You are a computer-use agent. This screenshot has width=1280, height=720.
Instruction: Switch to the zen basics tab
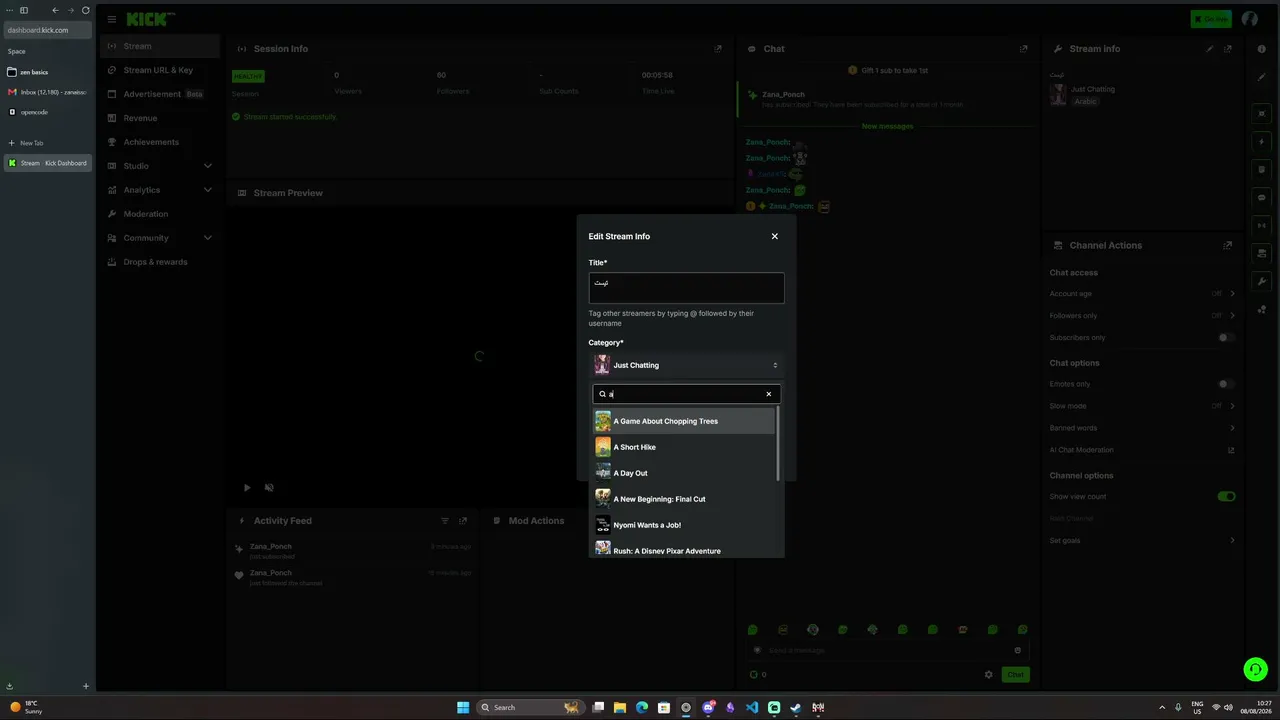[x=48, y=72]
